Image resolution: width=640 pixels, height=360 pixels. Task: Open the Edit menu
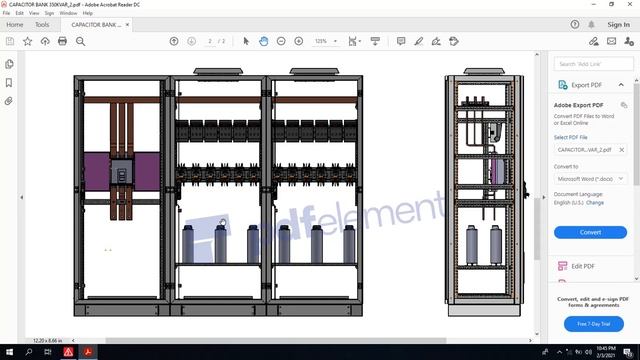(x=19, y=13)
